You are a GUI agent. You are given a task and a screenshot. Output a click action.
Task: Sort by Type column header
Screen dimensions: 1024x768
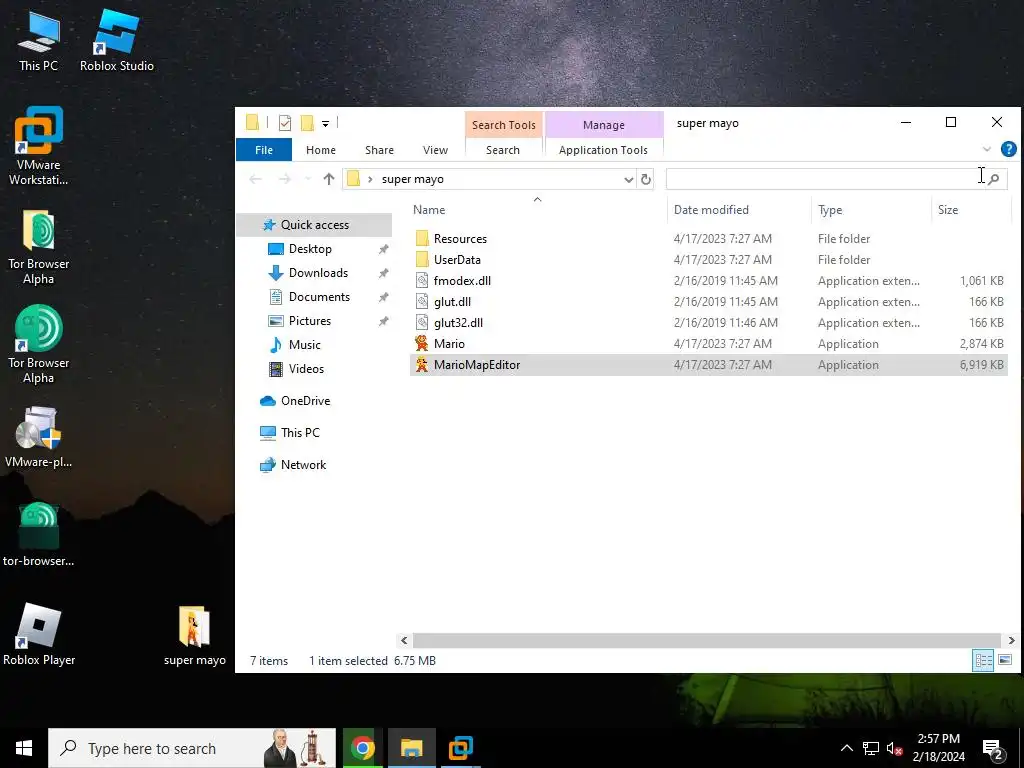871,210
